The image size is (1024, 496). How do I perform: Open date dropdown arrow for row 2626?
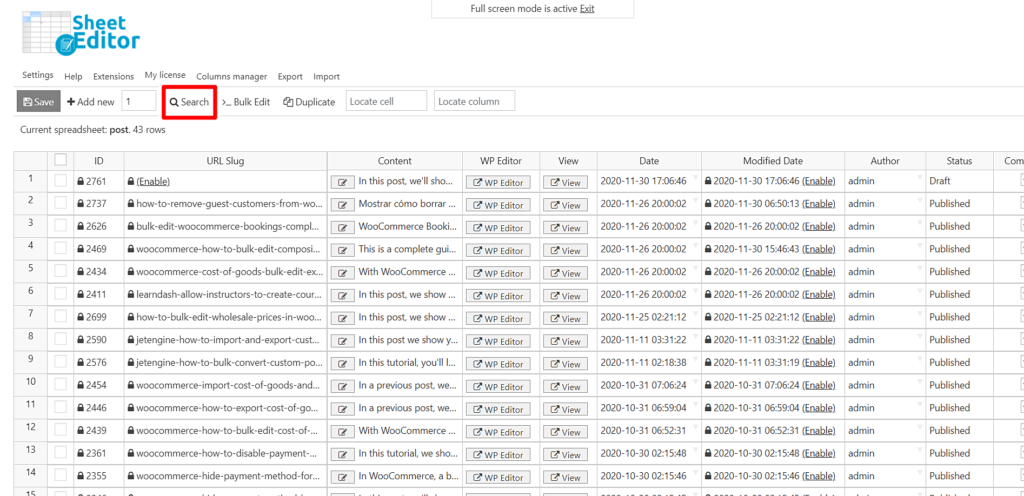[695, 223]
